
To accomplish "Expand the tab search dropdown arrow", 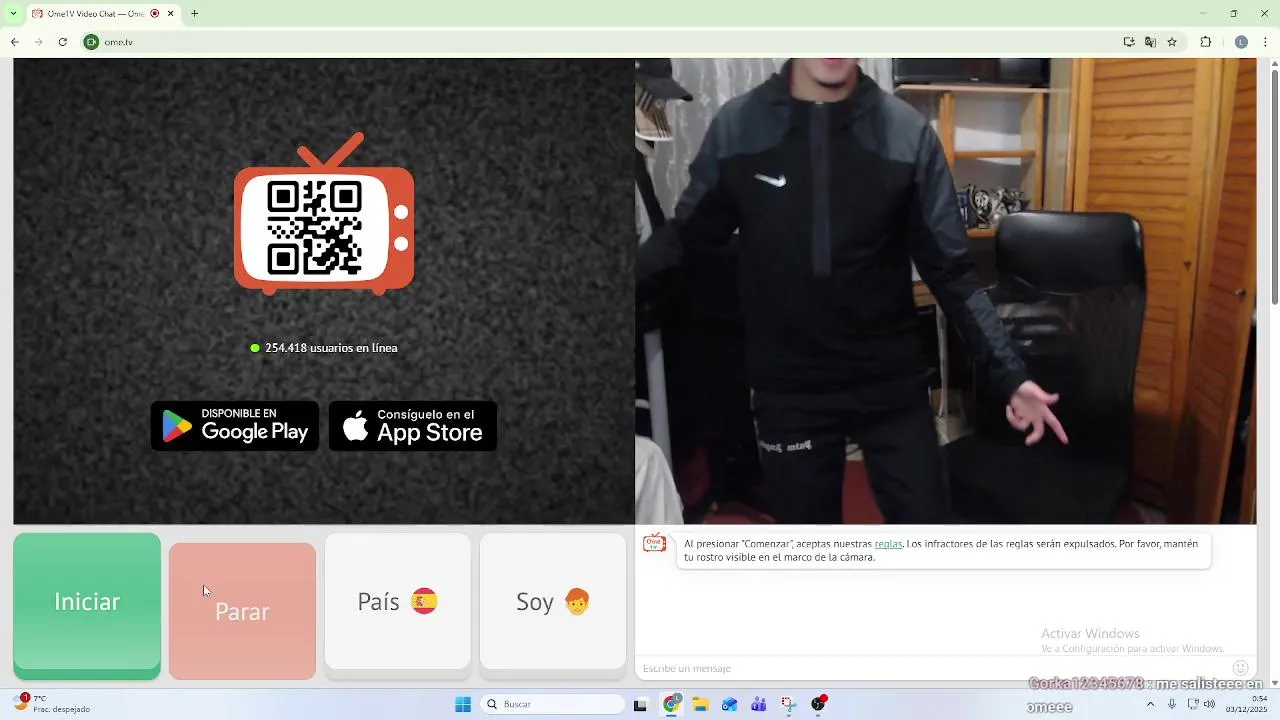I will [13, 13].
